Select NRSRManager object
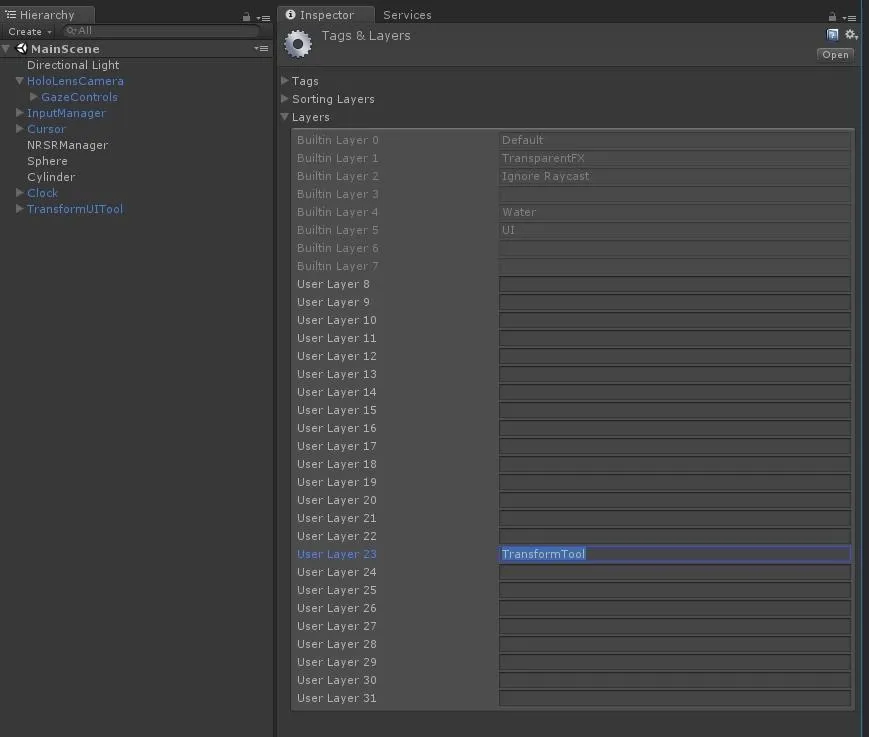Viewport: 869px width, 737px height. click(68, 145)
